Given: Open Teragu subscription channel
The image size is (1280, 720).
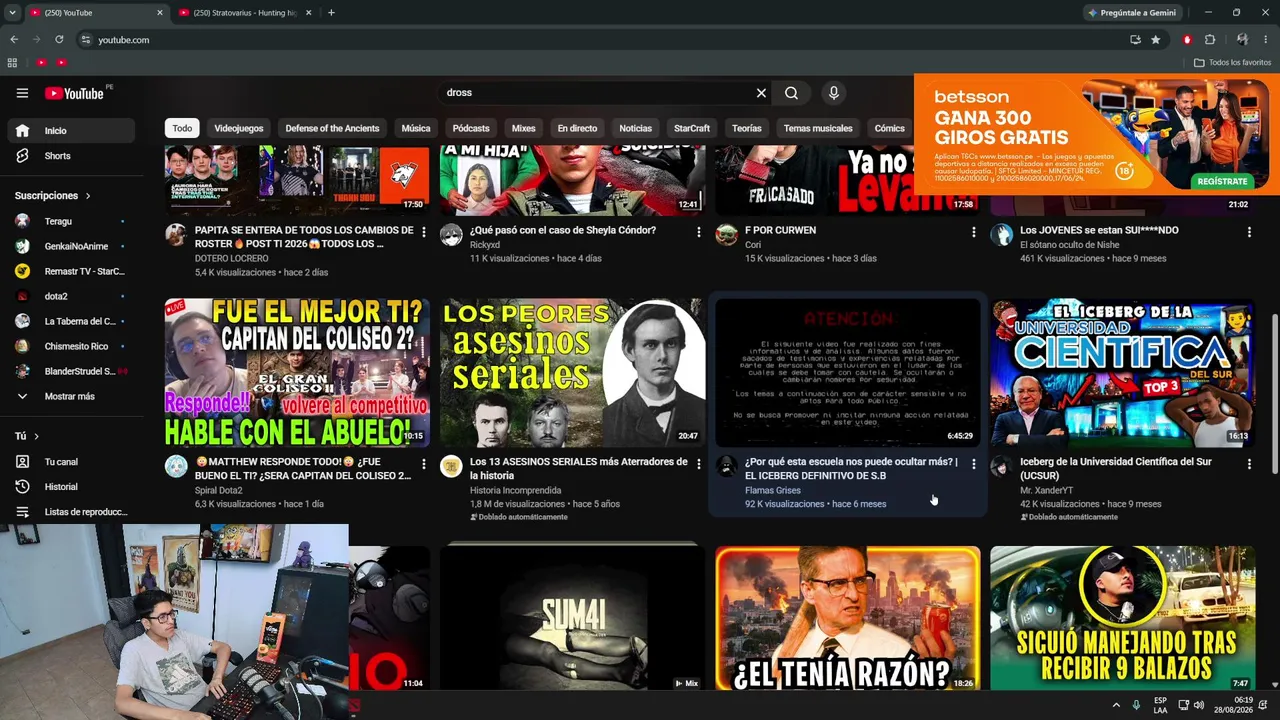Looking at the screenshot, I should pyautogui.click(x=71, y=221).
